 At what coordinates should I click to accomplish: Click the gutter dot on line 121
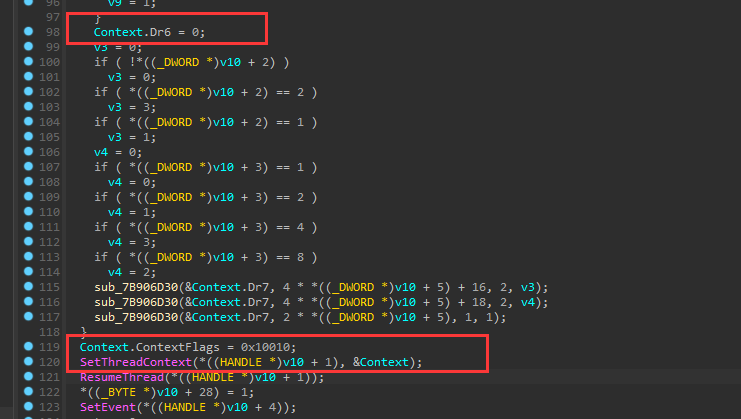tap(27, 376)
